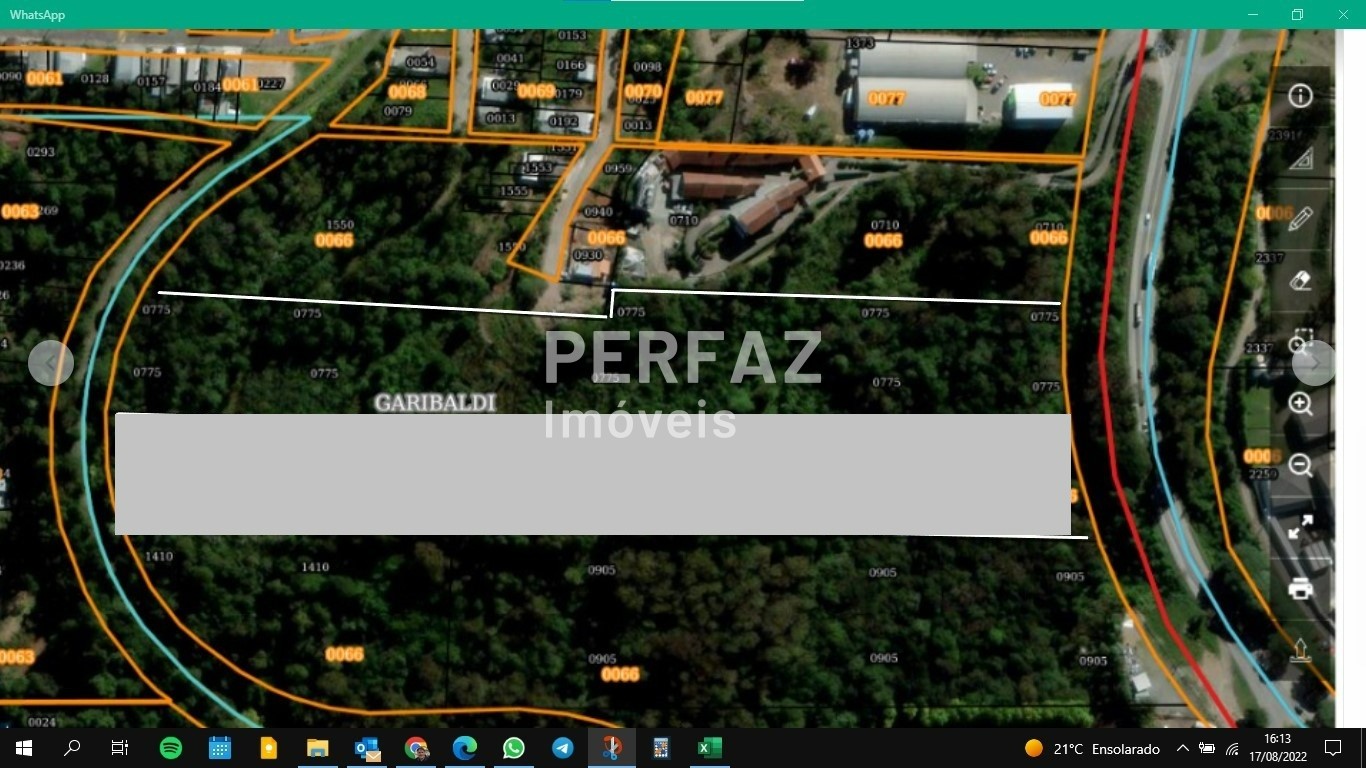The height and width of the screenshot is (768, 1366).
Task: Click the info icon in map toolbar
Action: [x=1300, y=96]
